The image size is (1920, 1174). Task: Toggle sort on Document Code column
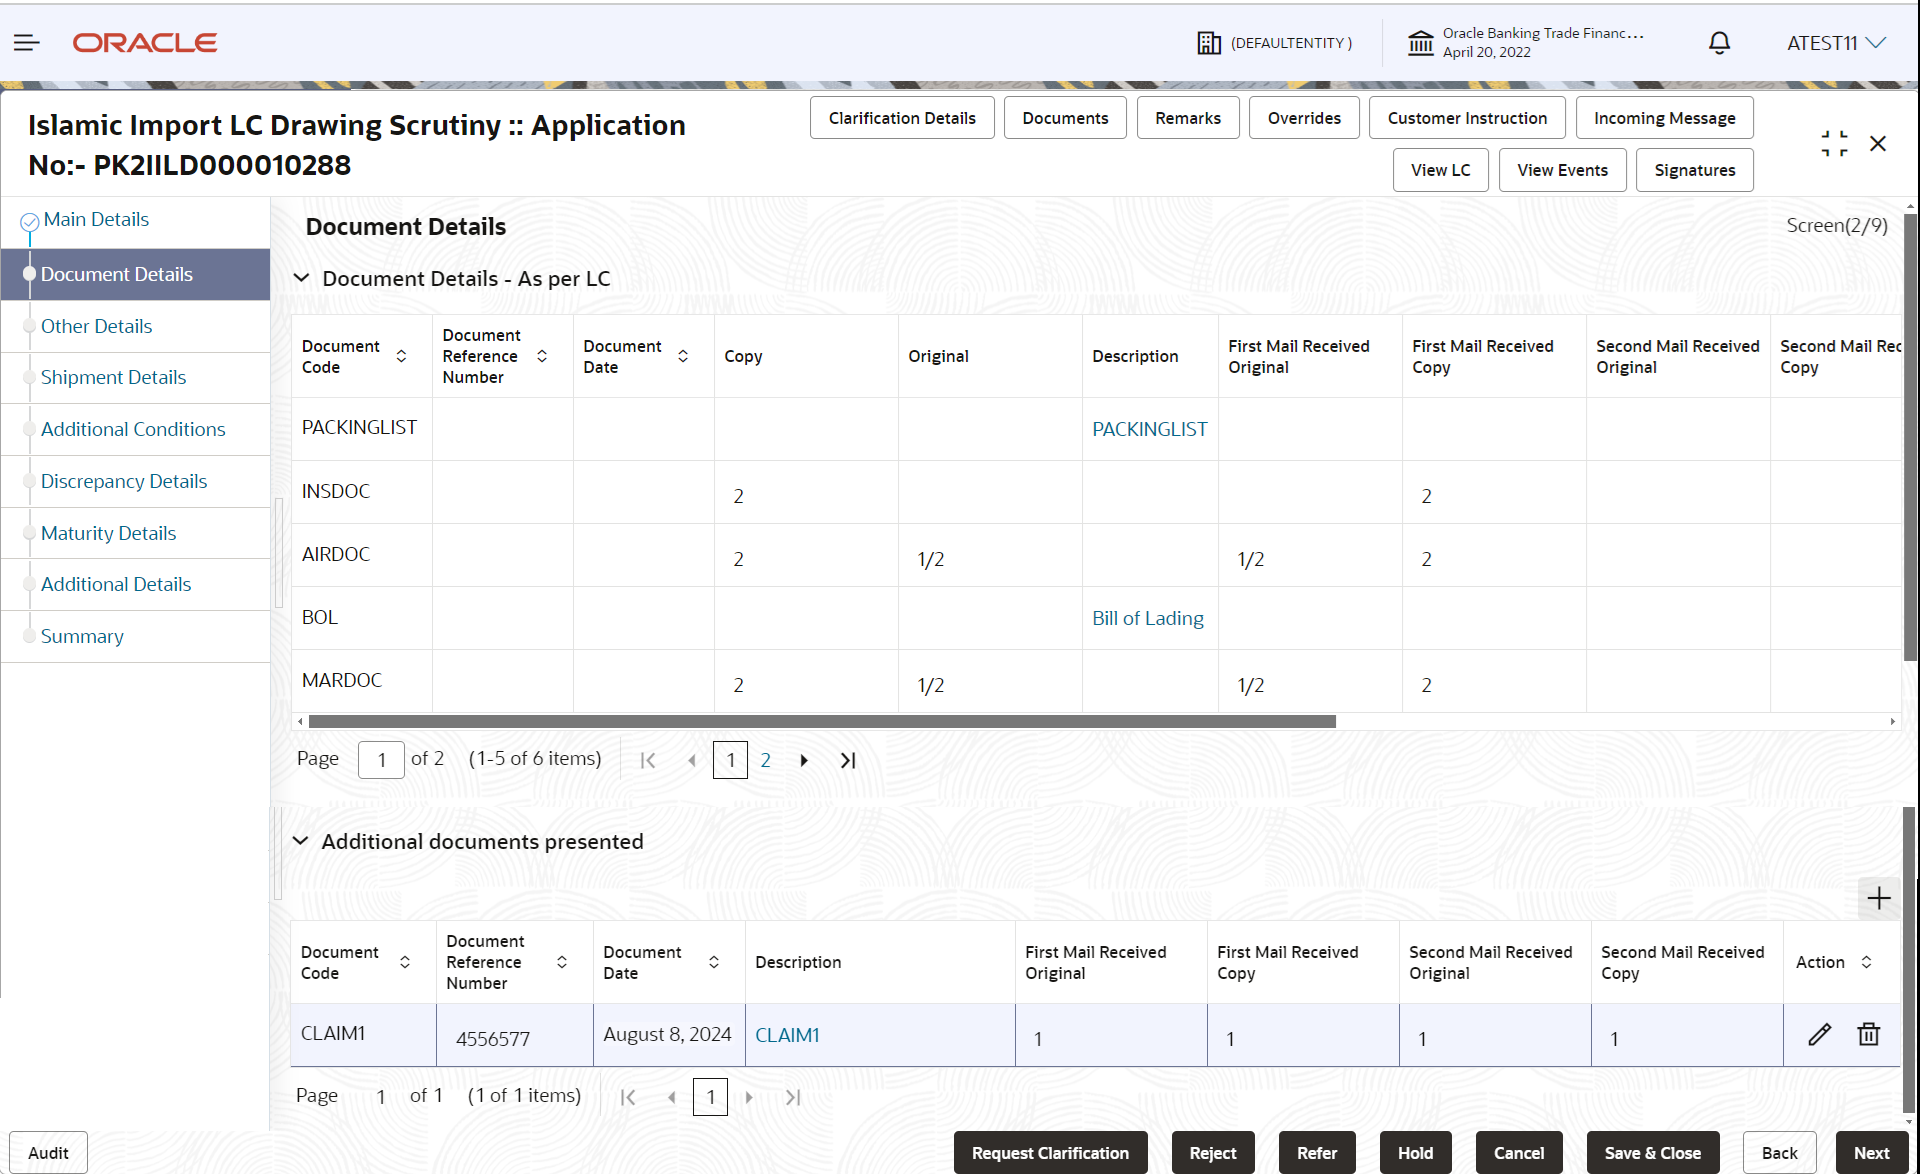(401, 355)
